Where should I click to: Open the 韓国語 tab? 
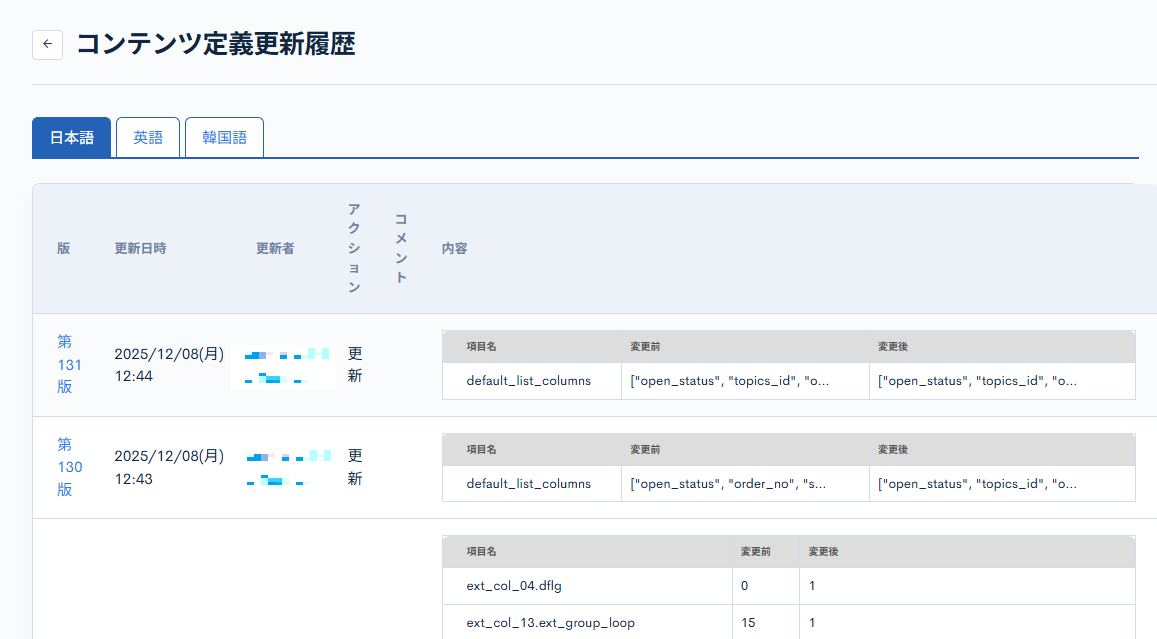[x=224, y=137]
